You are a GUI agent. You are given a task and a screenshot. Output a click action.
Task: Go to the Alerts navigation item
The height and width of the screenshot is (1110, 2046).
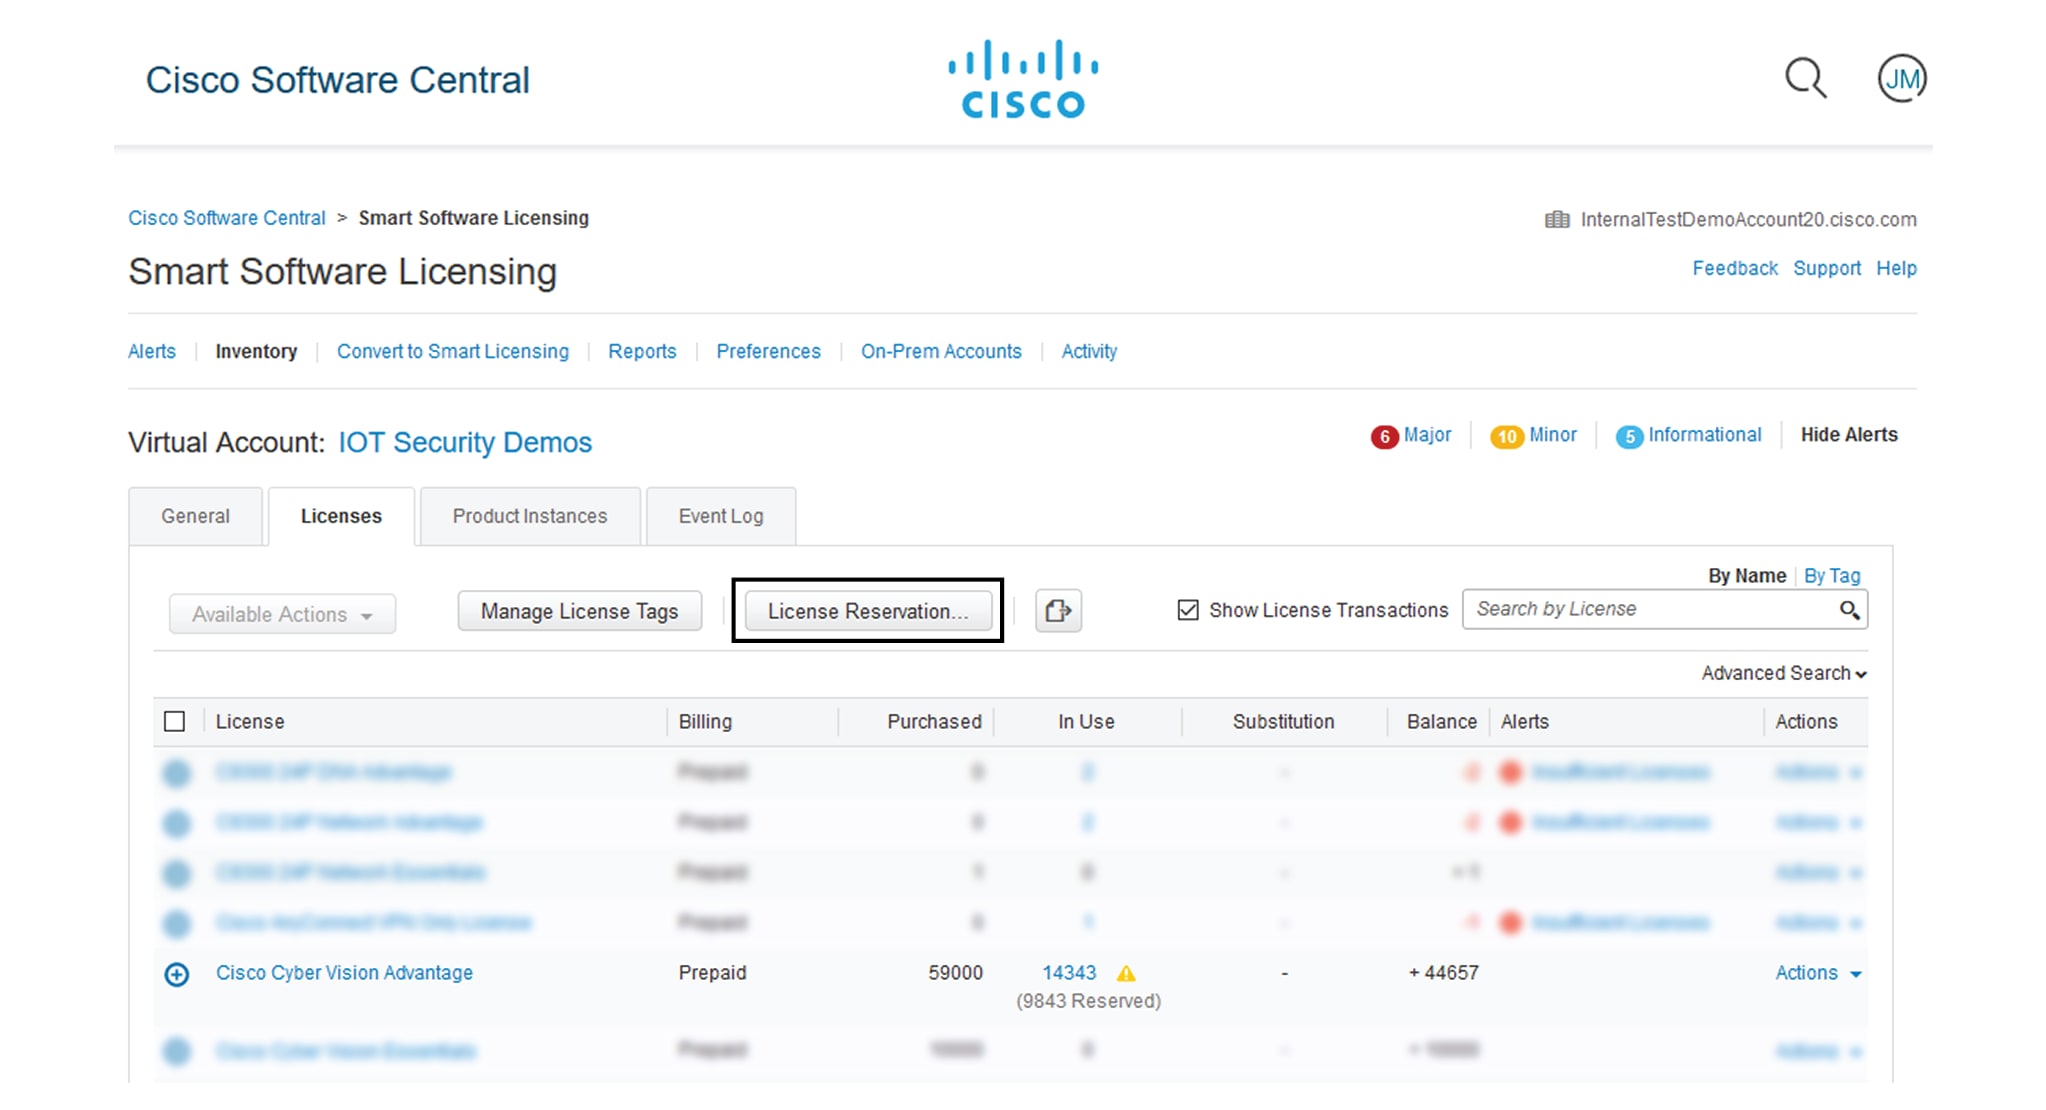click(152, 351)
